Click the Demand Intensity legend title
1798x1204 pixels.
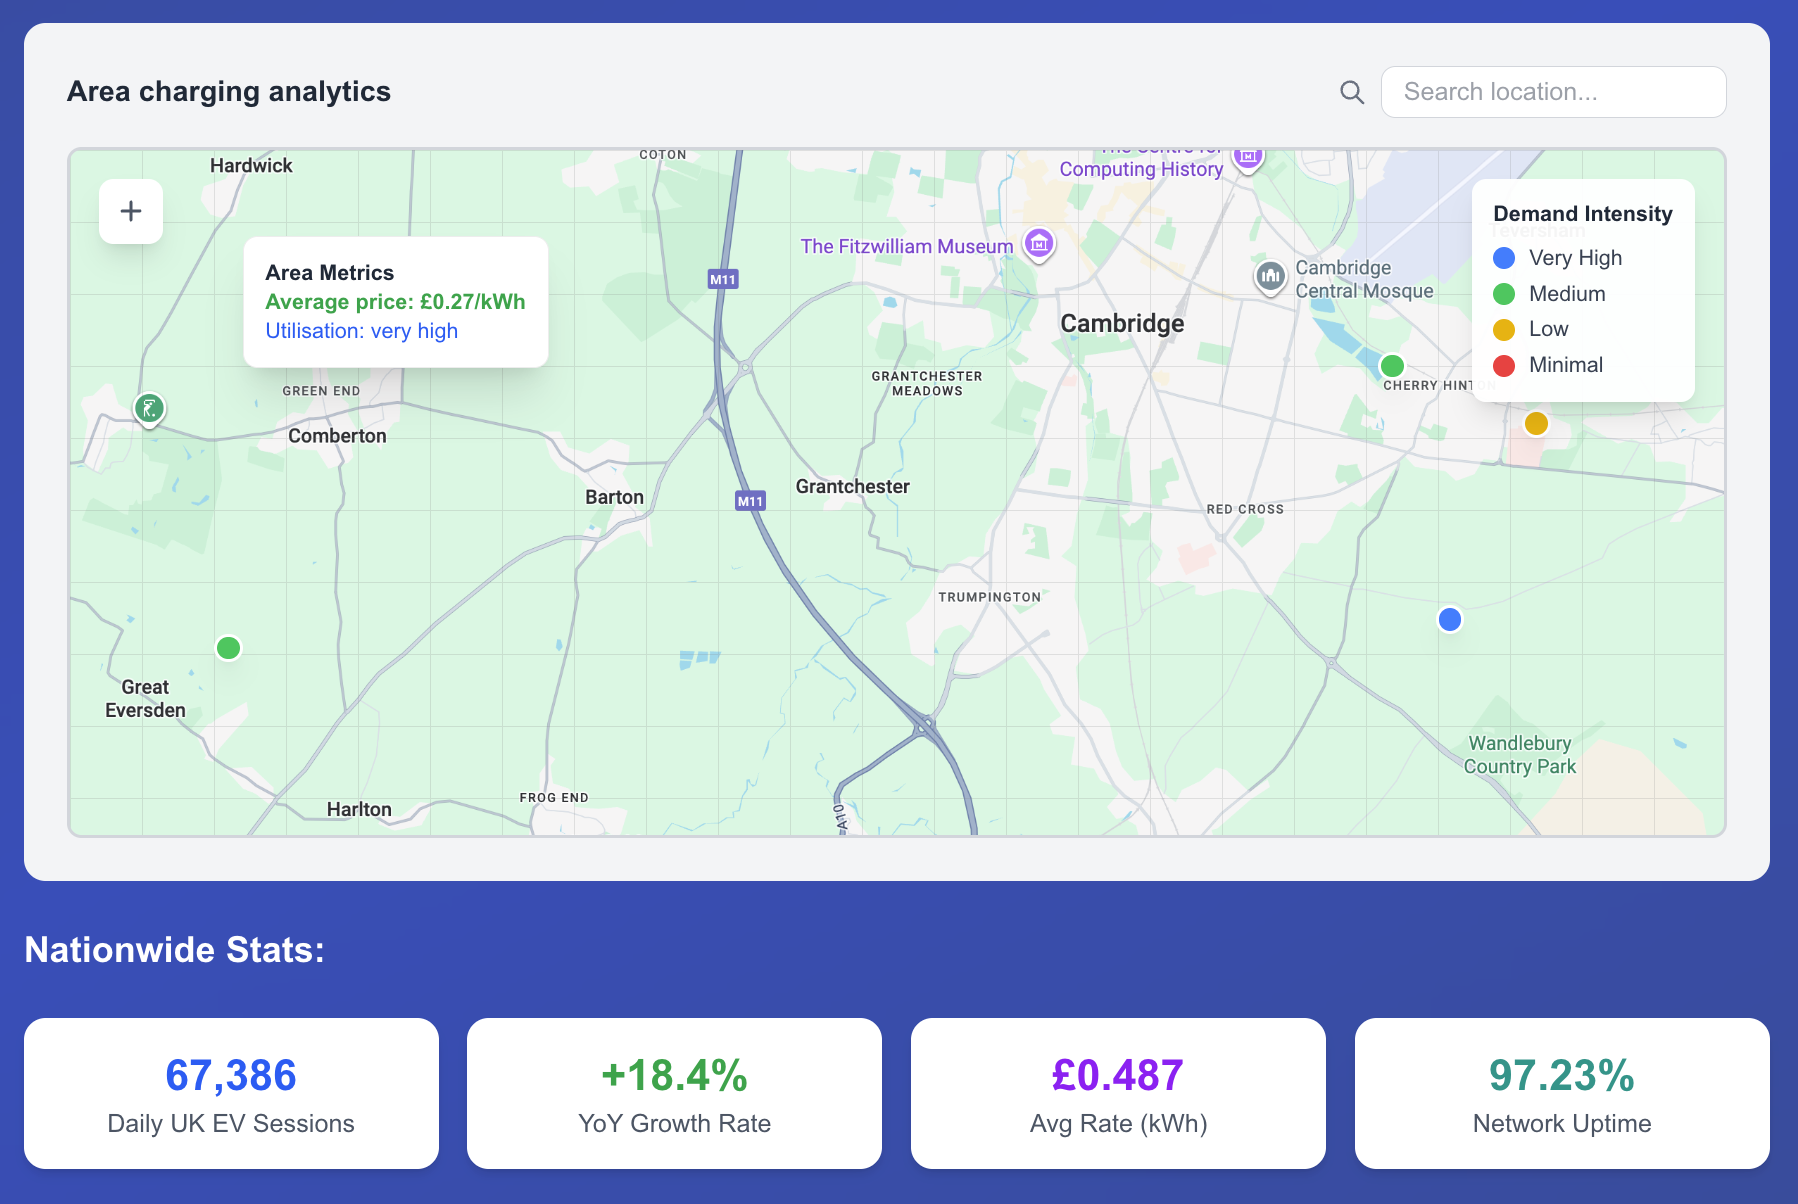[x=1582, y=214]
